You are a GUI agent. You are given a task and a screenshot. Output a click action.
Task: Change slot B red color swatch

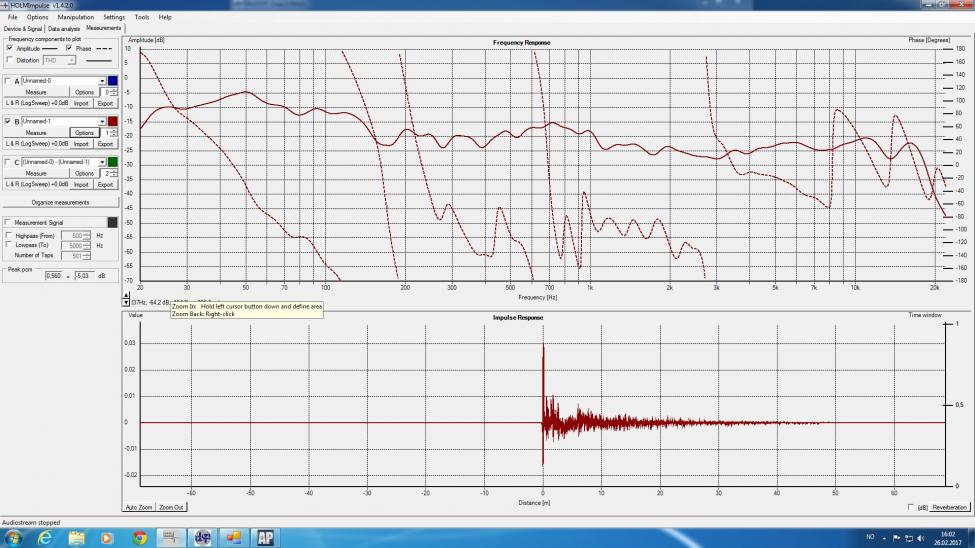[x=113, y=121]
